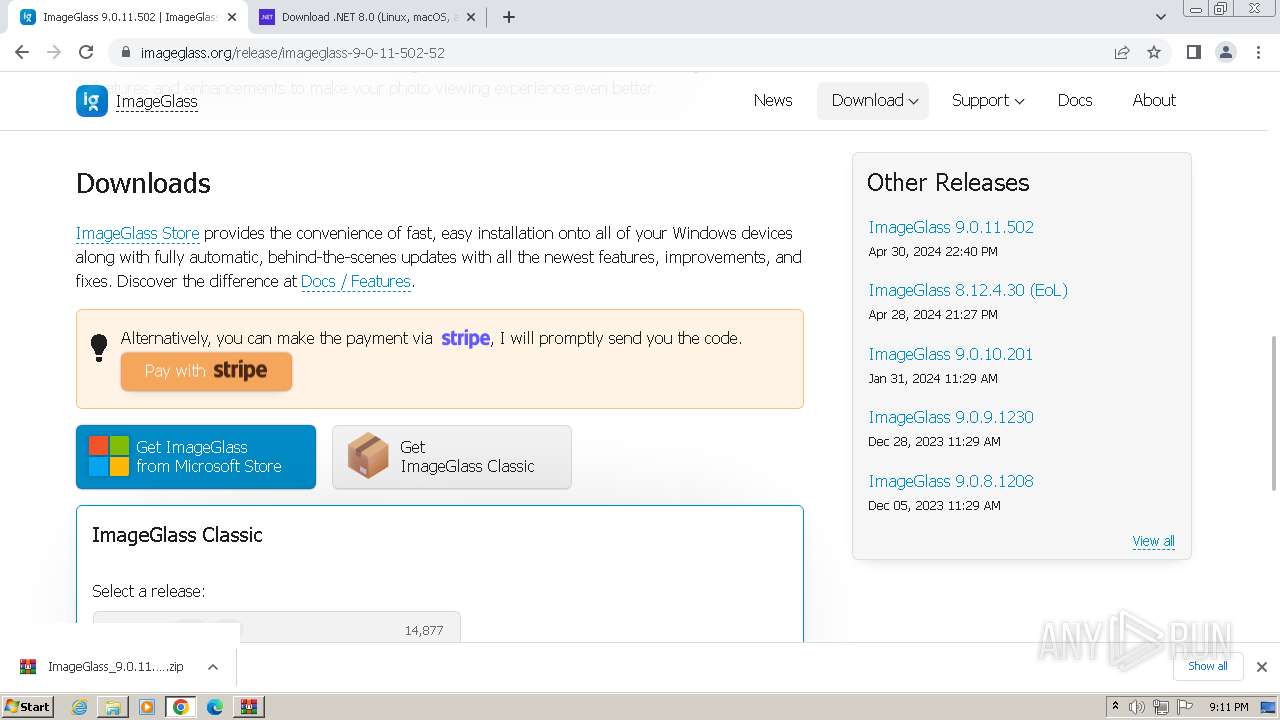This screenshot has height=720, width=1280.
Task: Click the address bar URL
Action: [x=292, y=52]
